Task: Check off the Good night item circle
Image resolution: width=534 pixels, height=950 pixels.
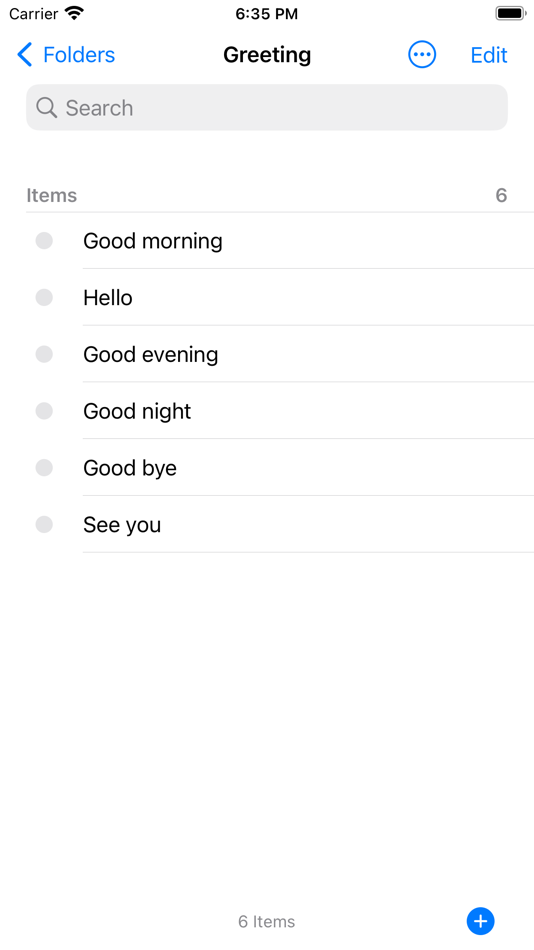Action: tap(44, 411)
